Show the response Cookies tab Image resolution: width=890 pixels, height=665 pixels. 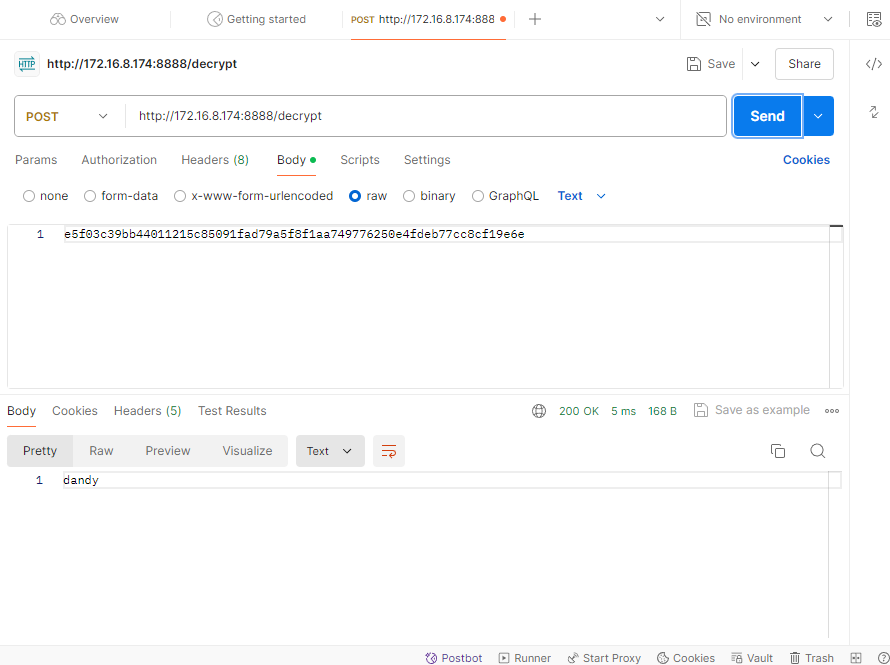tap(75, 411)
